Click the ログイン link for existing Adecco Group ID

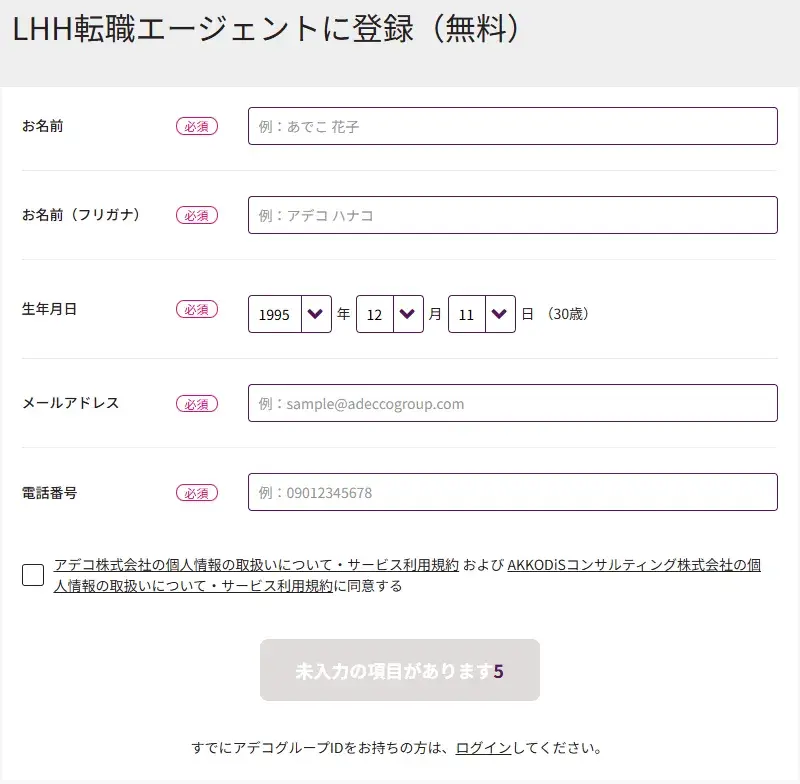coord(484,746)
